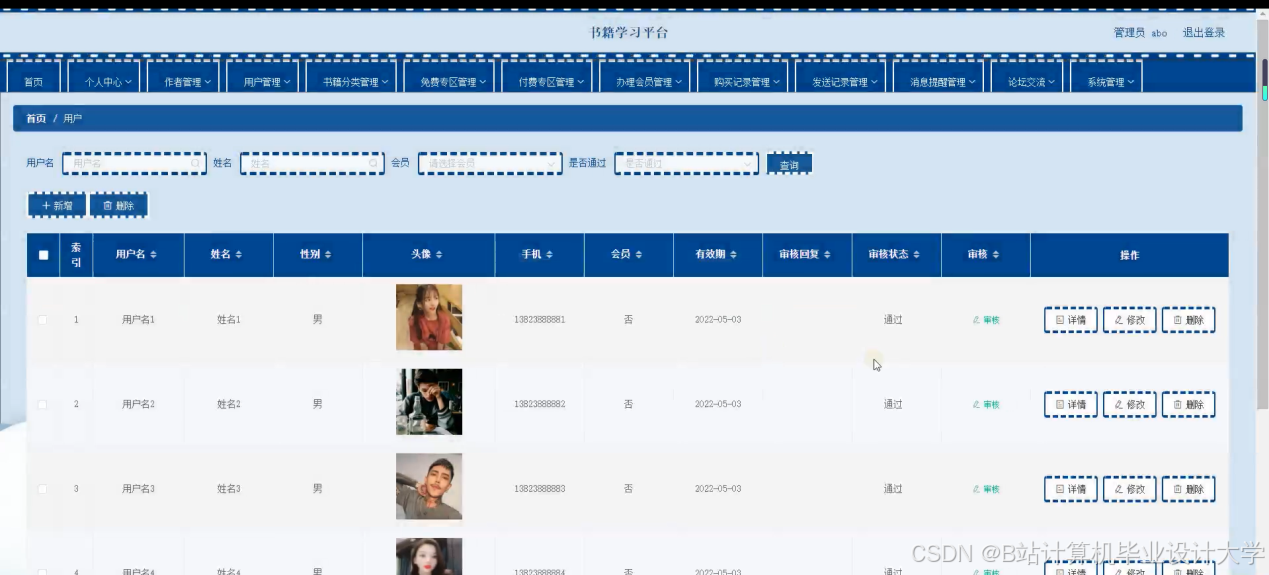This screenshot has width=1269, height=575.
Task: Open 详情 for 用户名1 row
Action: click(x=1071, y=320)
